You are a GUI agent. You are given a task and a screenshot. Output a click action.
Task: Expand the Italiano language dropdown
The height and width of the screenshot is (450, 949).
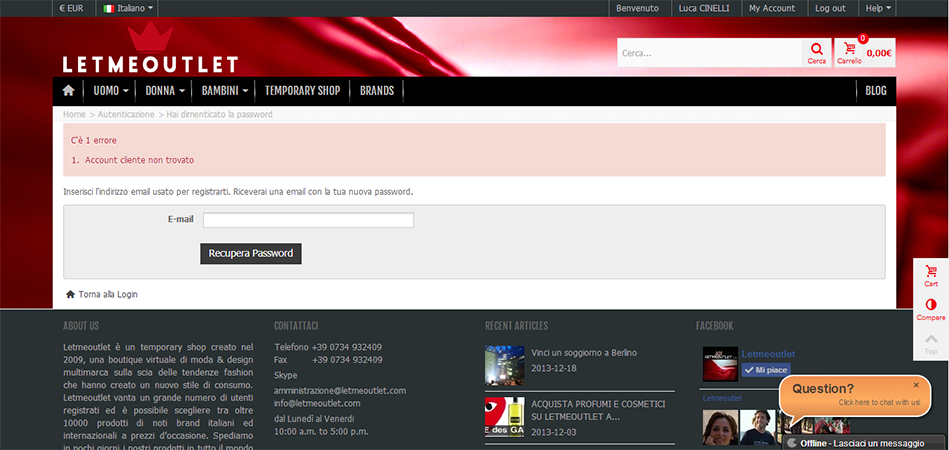128,8
